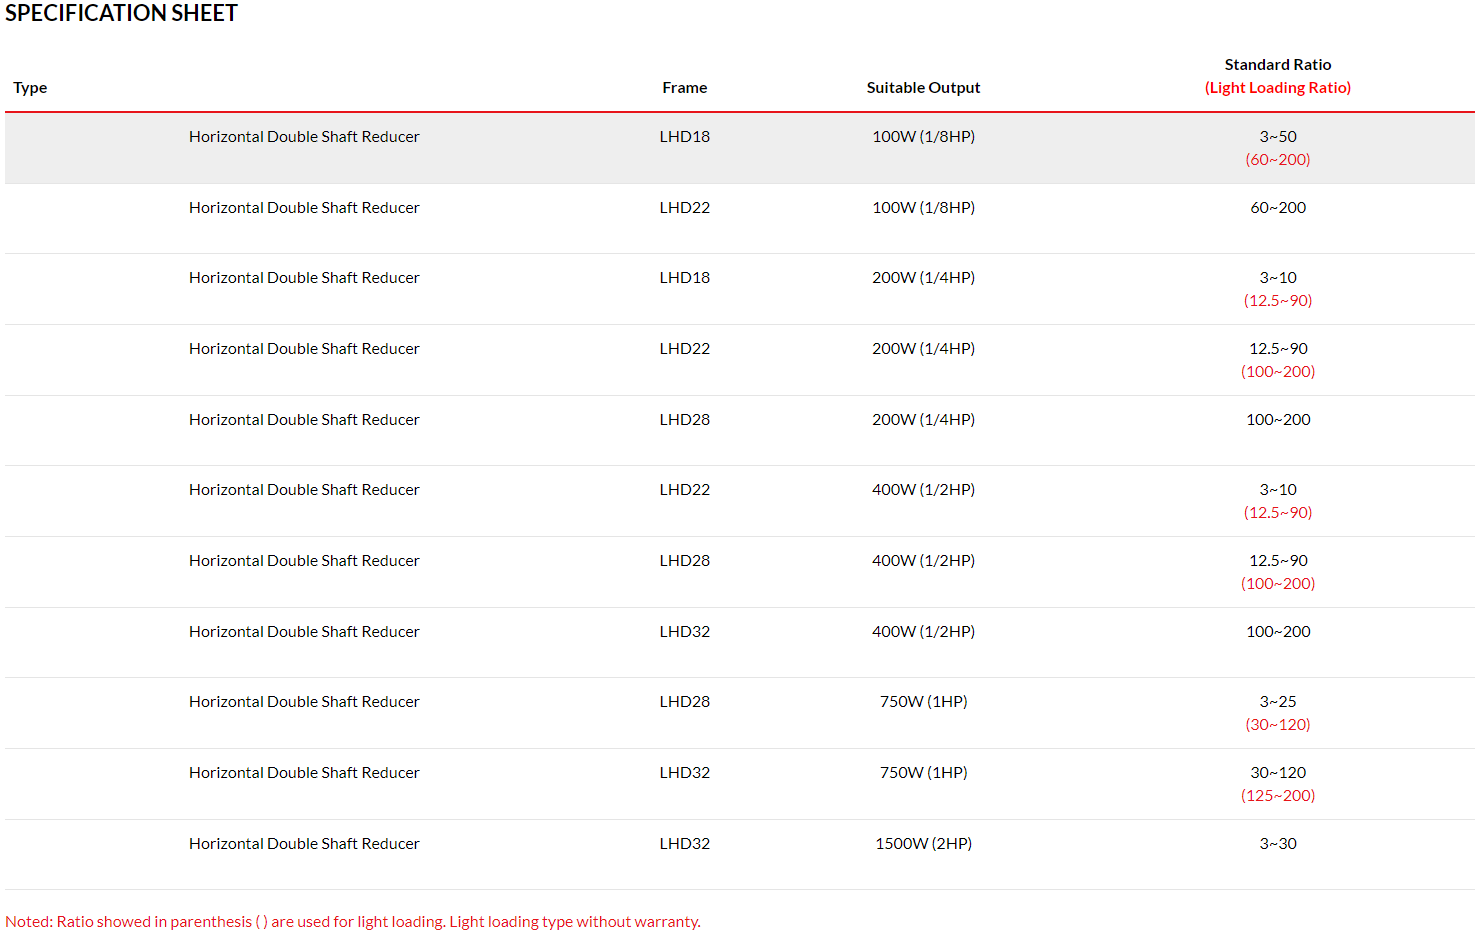The width and height of the screenshot is (1482, 933).
Task: Click the Standard Ratio header label
Action: (x=1278, y=65)
